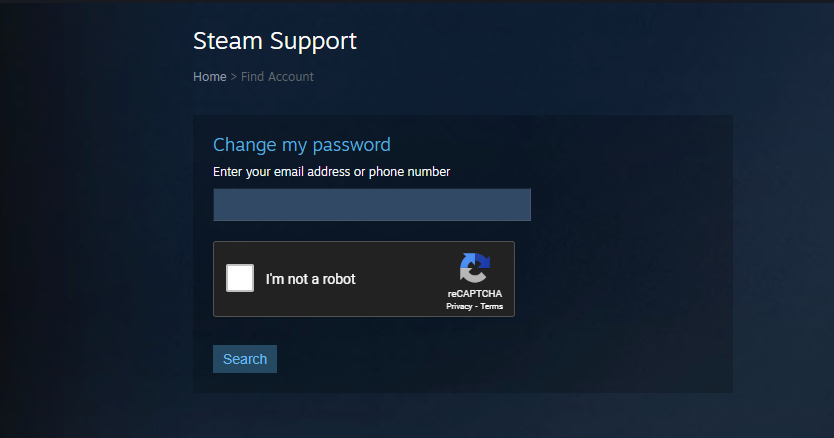Viewport: 834px width, 438px height.
Task: Click the reCAPTCHA text under the logo
Action: coord(474,293)
